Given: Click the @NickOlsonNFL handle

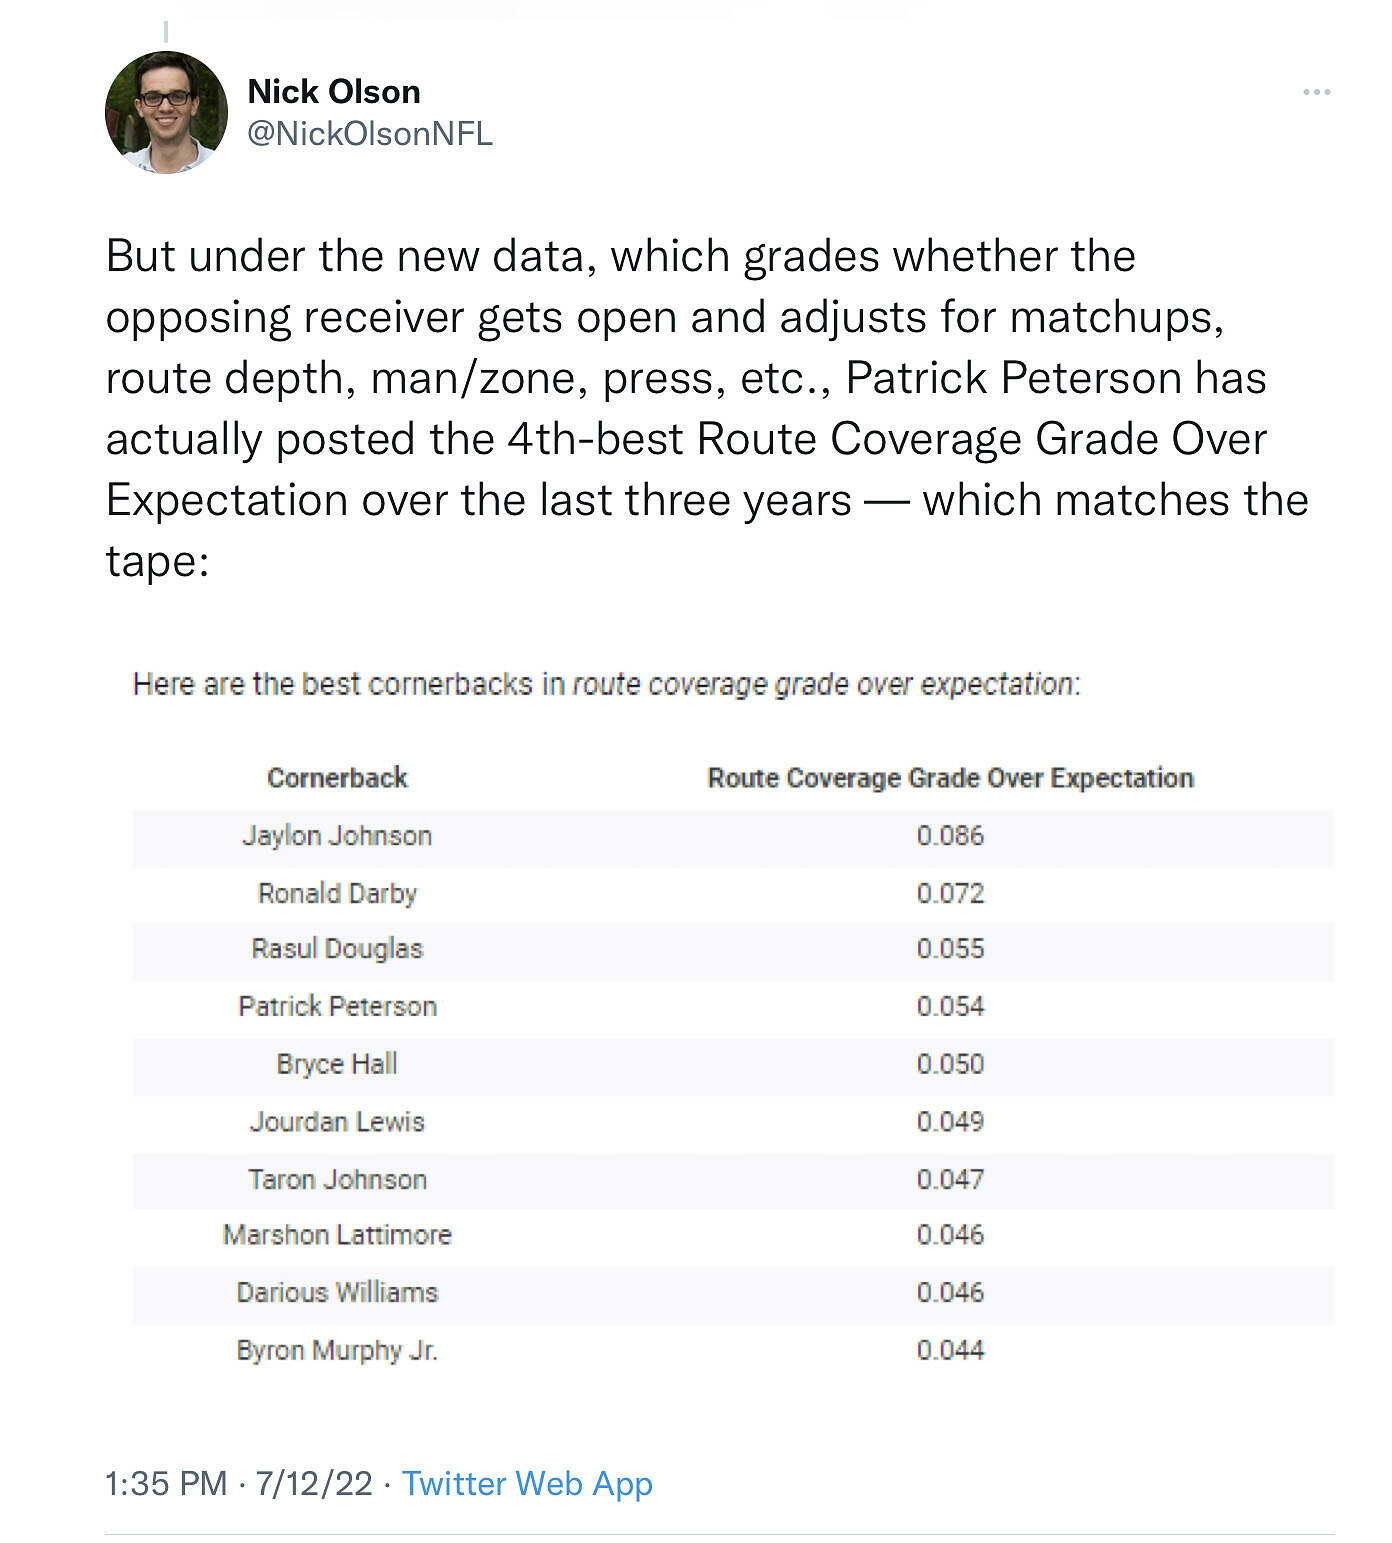Looking at the screenshot, I should tap(370, 134).
